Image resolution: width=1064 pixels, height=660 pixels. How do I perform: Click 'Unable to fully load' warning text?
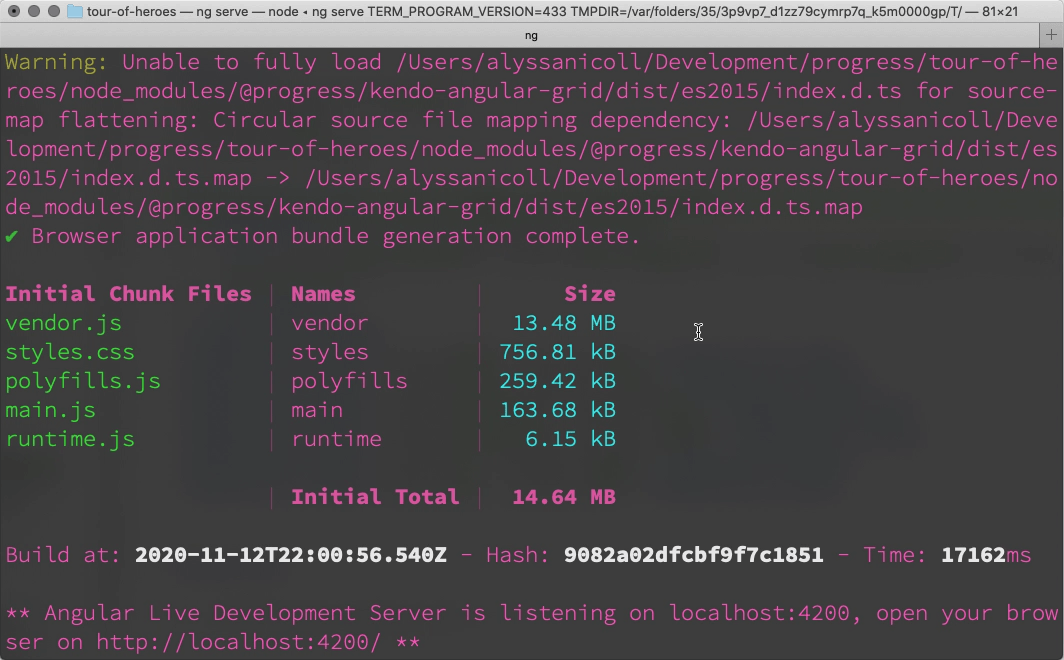tap(252, 62)
